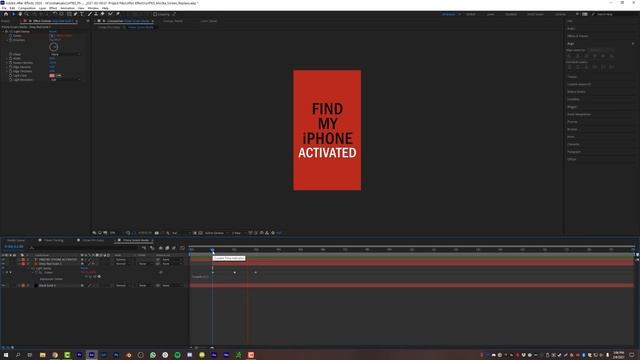Click the third Center keyframe in the timeline
Screen dimensions: 640x360
click(x=256, y=273)
